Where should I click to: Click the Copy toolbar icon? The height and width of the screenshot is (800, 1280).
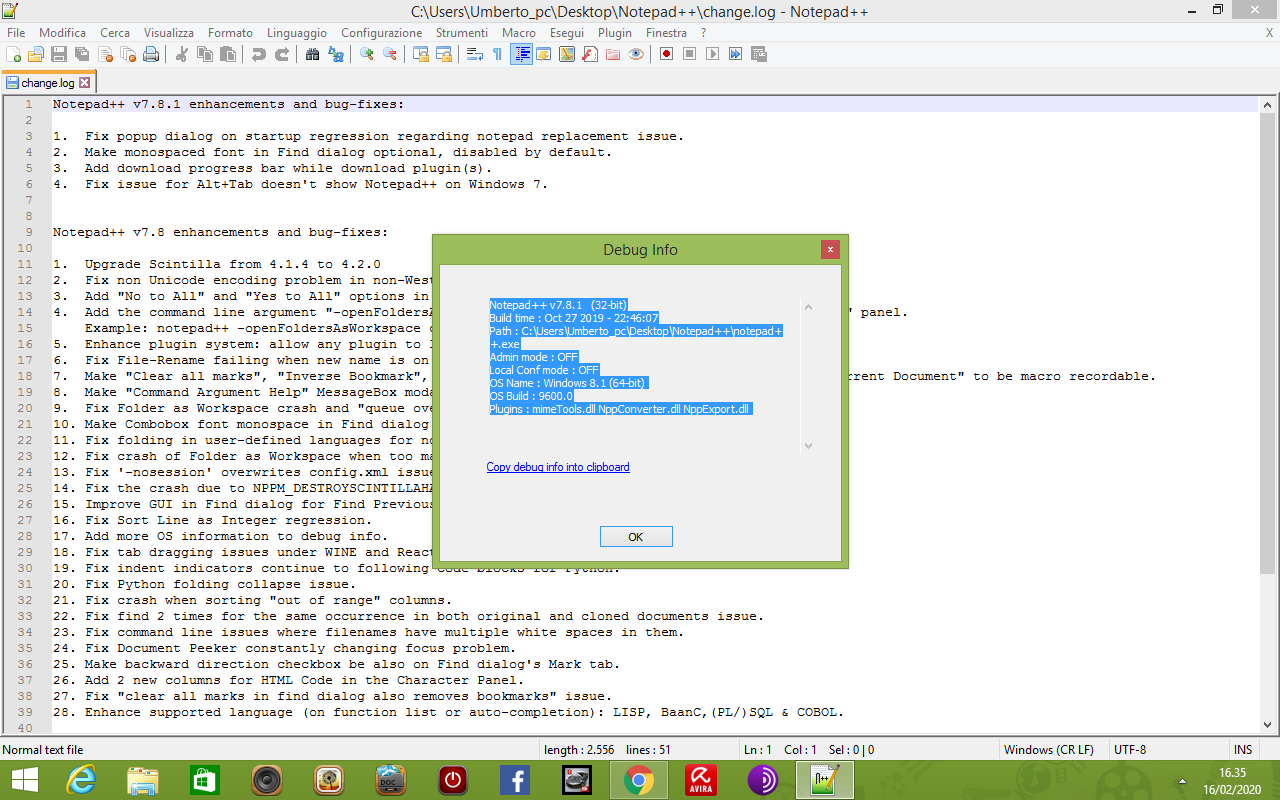pos(204,54)
